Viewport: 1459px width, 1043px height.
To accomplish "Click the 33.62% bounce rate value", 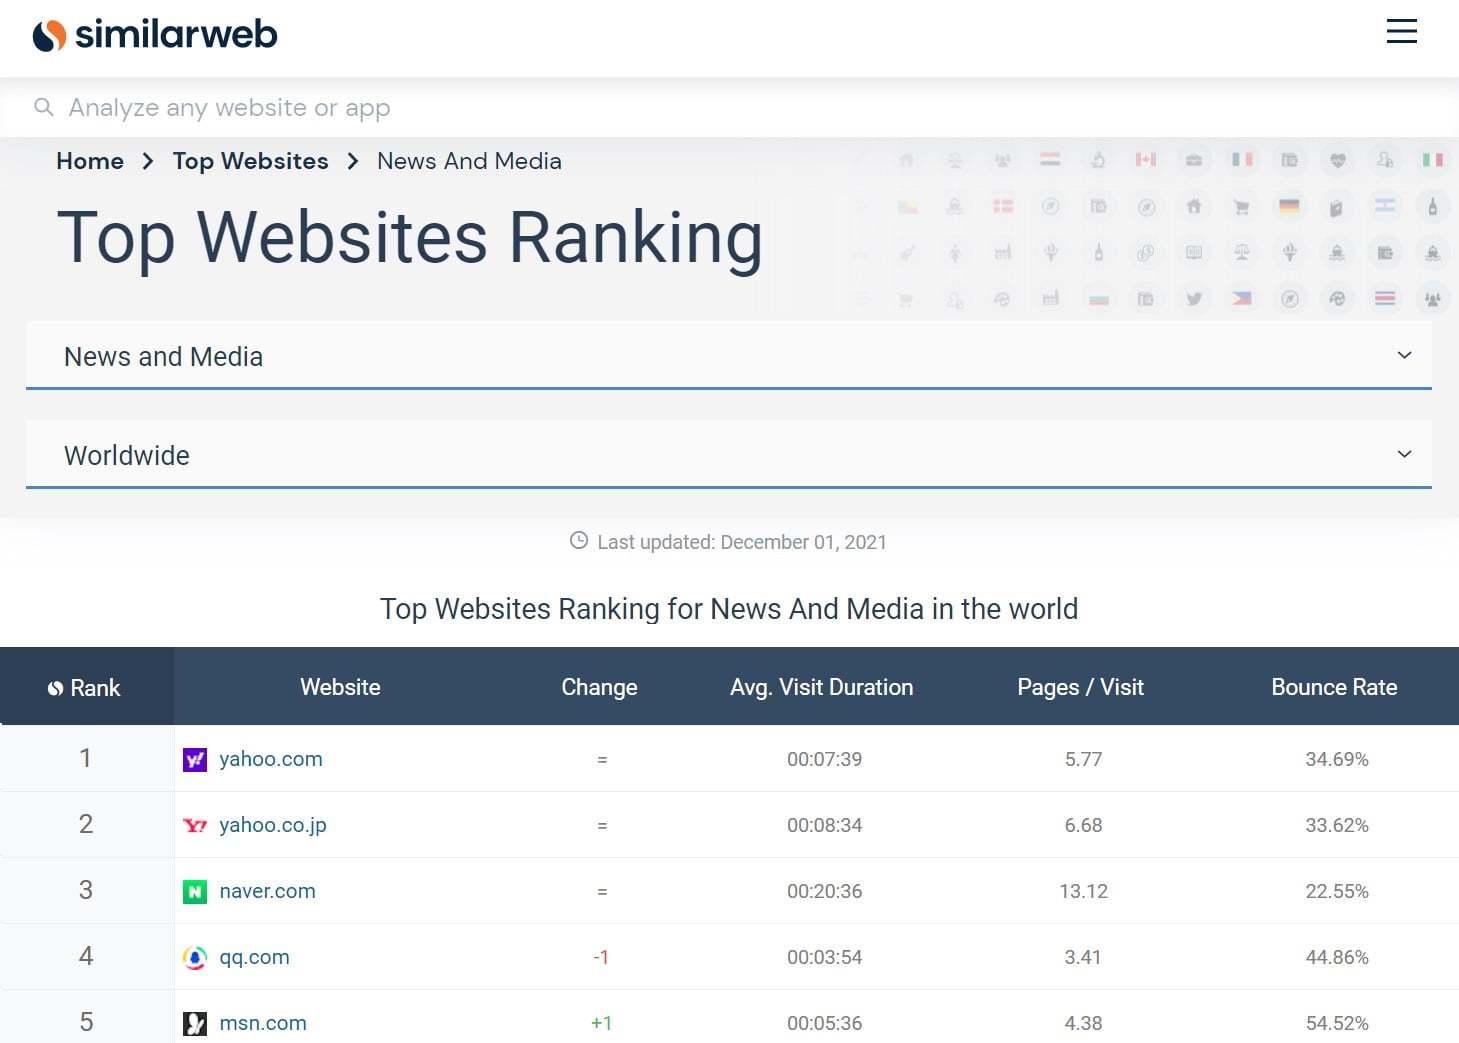I will tap(1337, 825).
